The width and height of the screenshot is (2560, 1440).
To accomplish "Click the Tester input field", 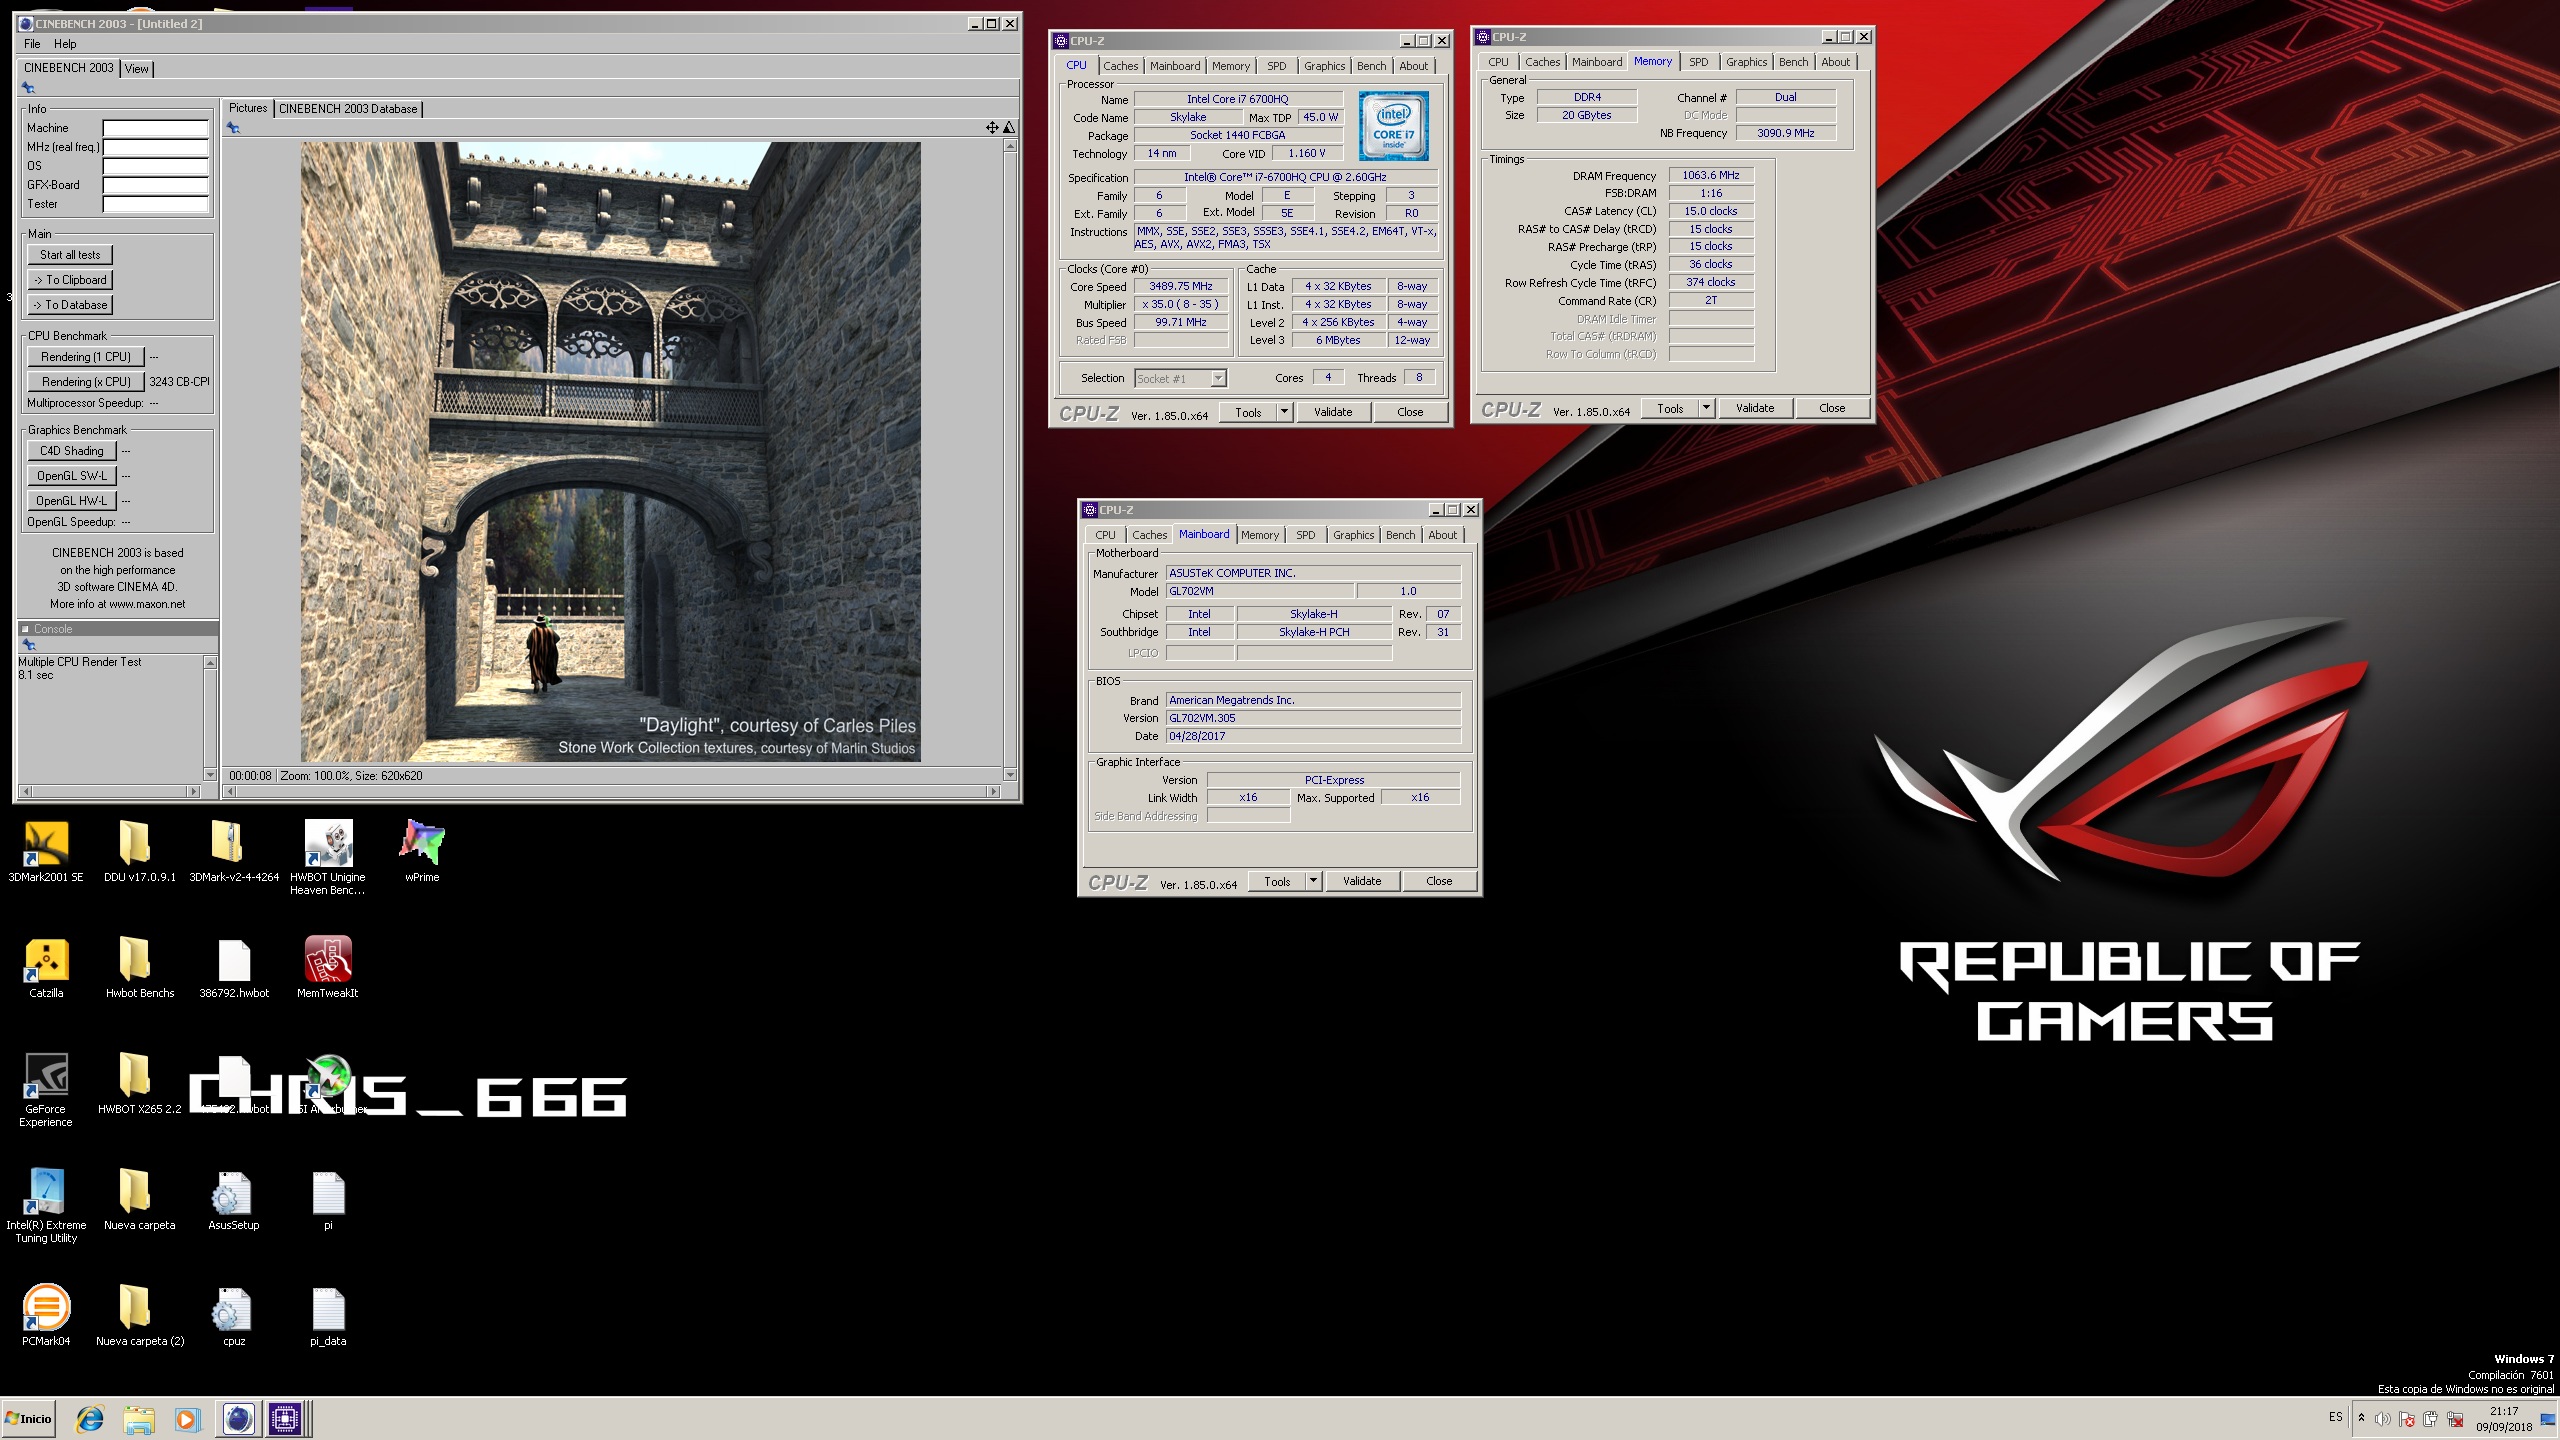I will [155, 204].
